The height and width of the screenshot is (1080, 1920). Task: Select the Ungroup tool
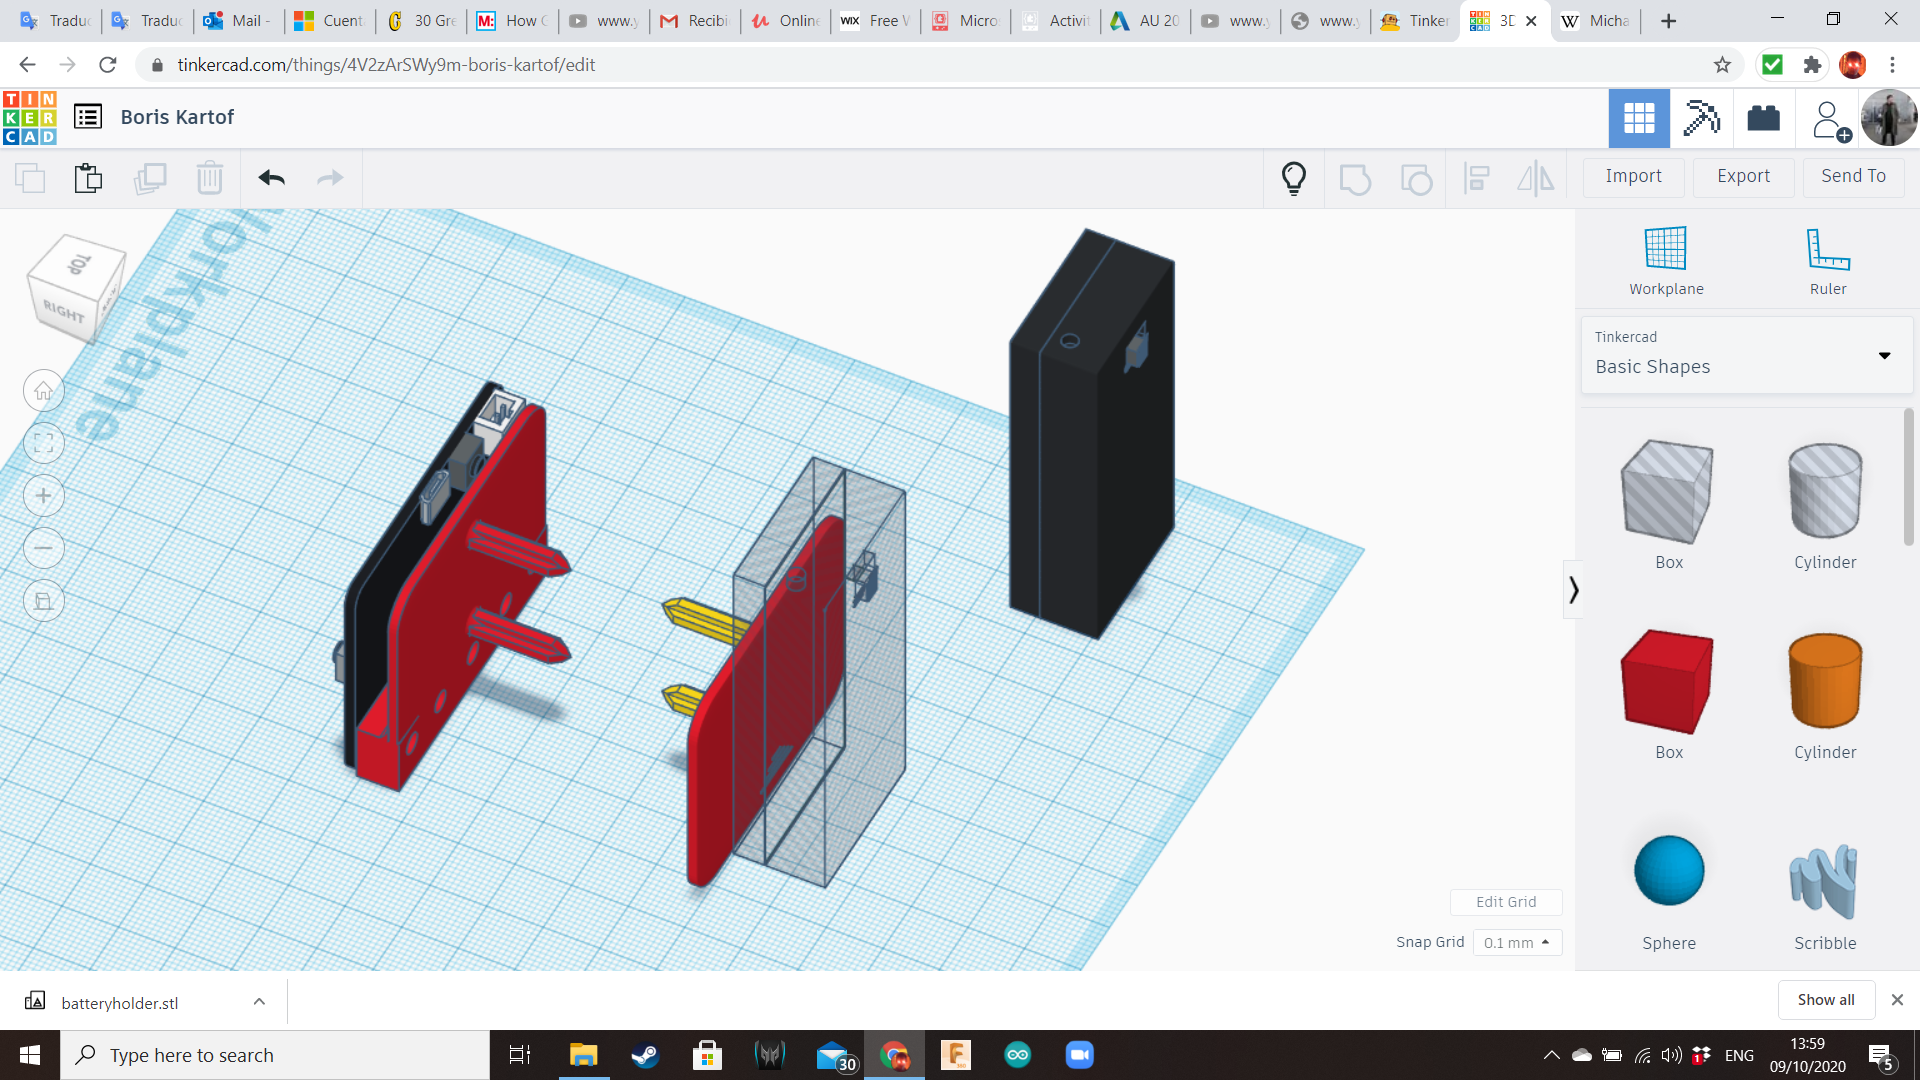1416,177
